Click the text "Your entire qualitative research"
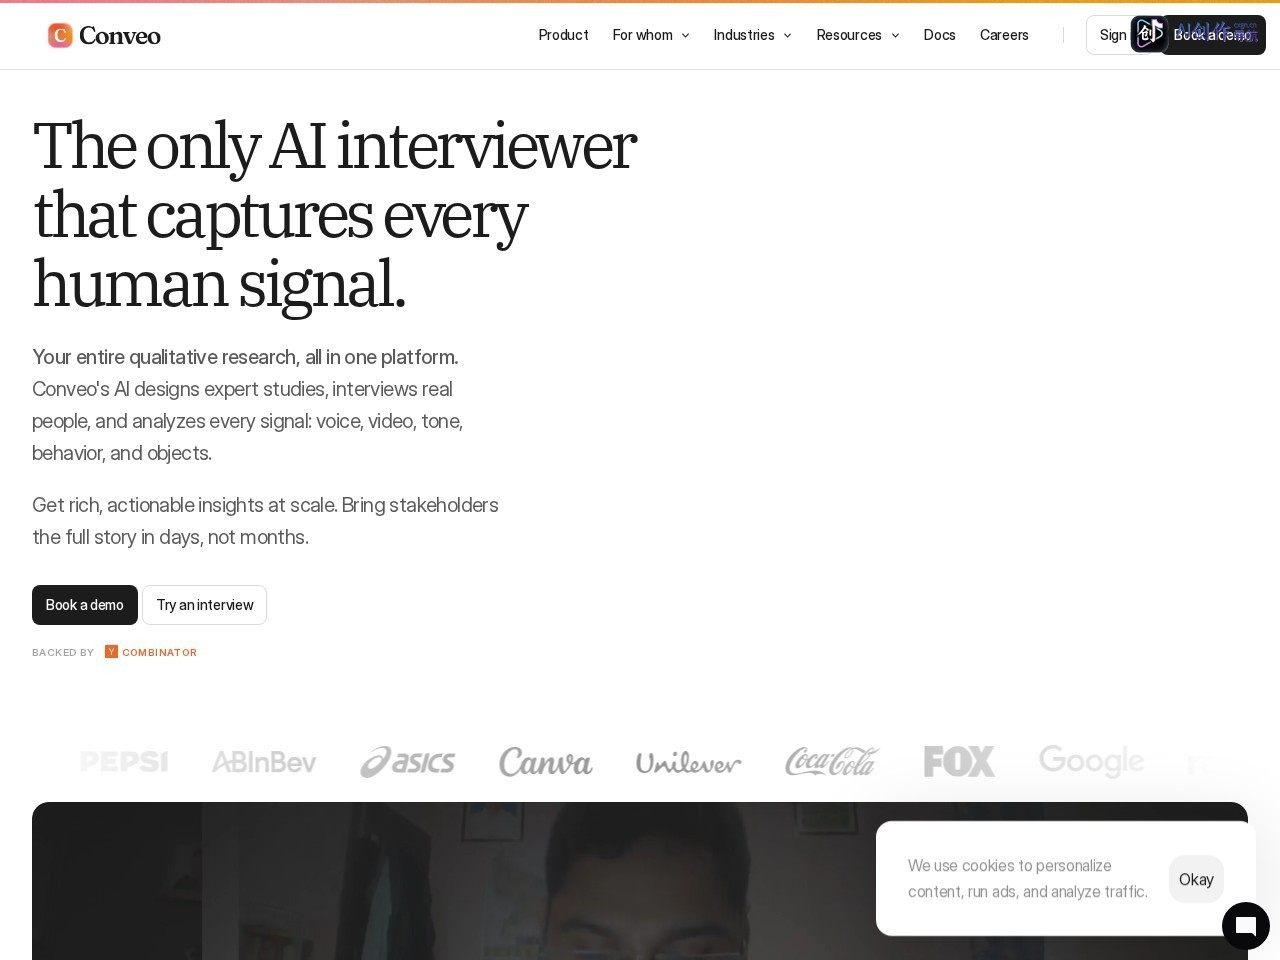The image size is (1280, 960). click(165, 357)
